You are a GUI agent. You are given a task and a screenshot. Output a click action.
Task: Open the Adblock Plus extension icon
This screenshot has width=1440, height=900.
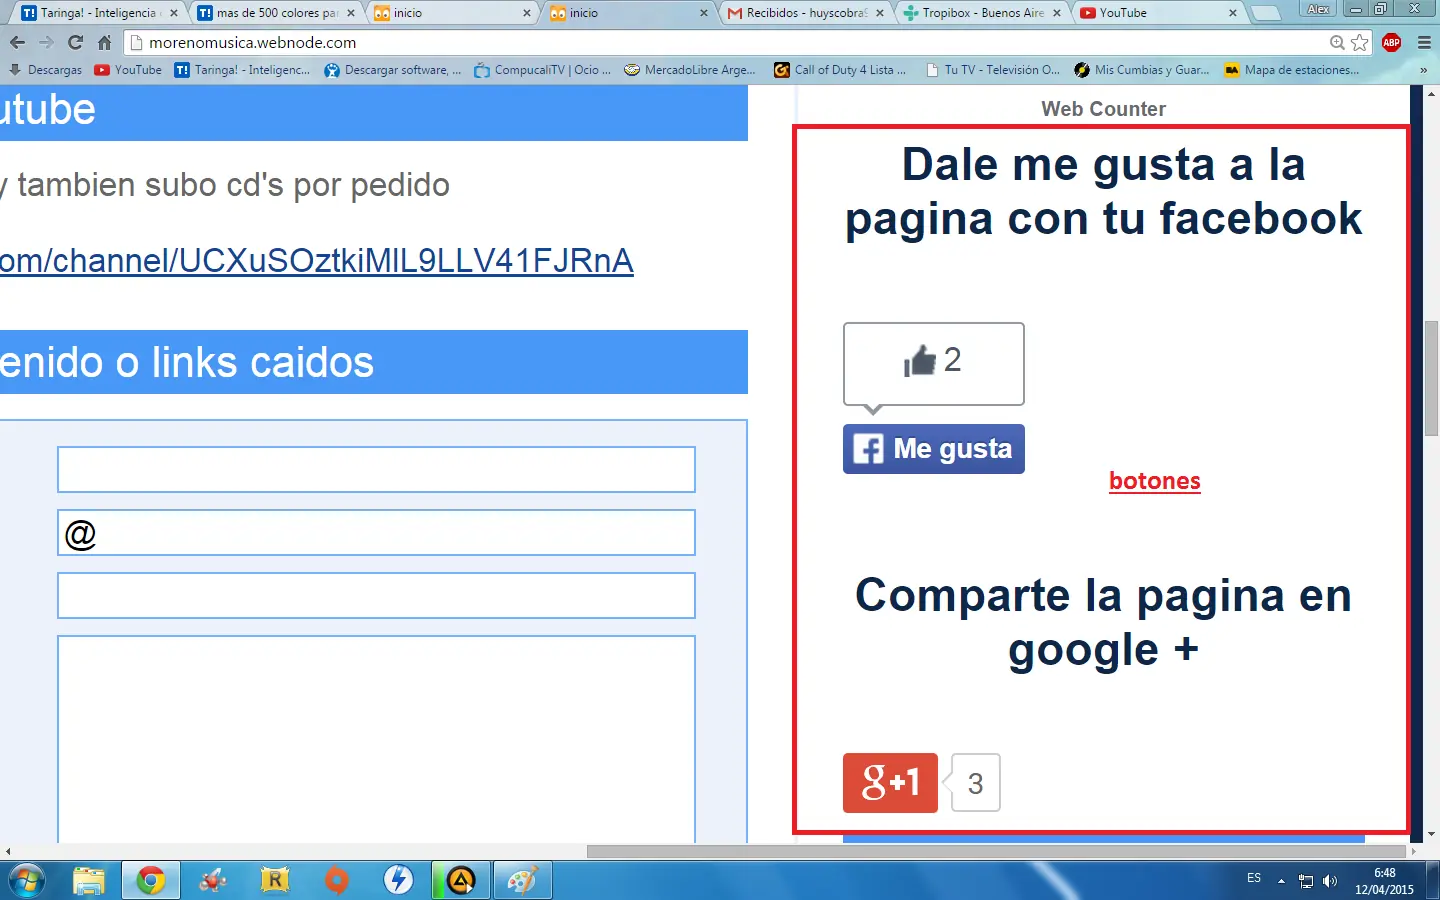pos(1391,43)
